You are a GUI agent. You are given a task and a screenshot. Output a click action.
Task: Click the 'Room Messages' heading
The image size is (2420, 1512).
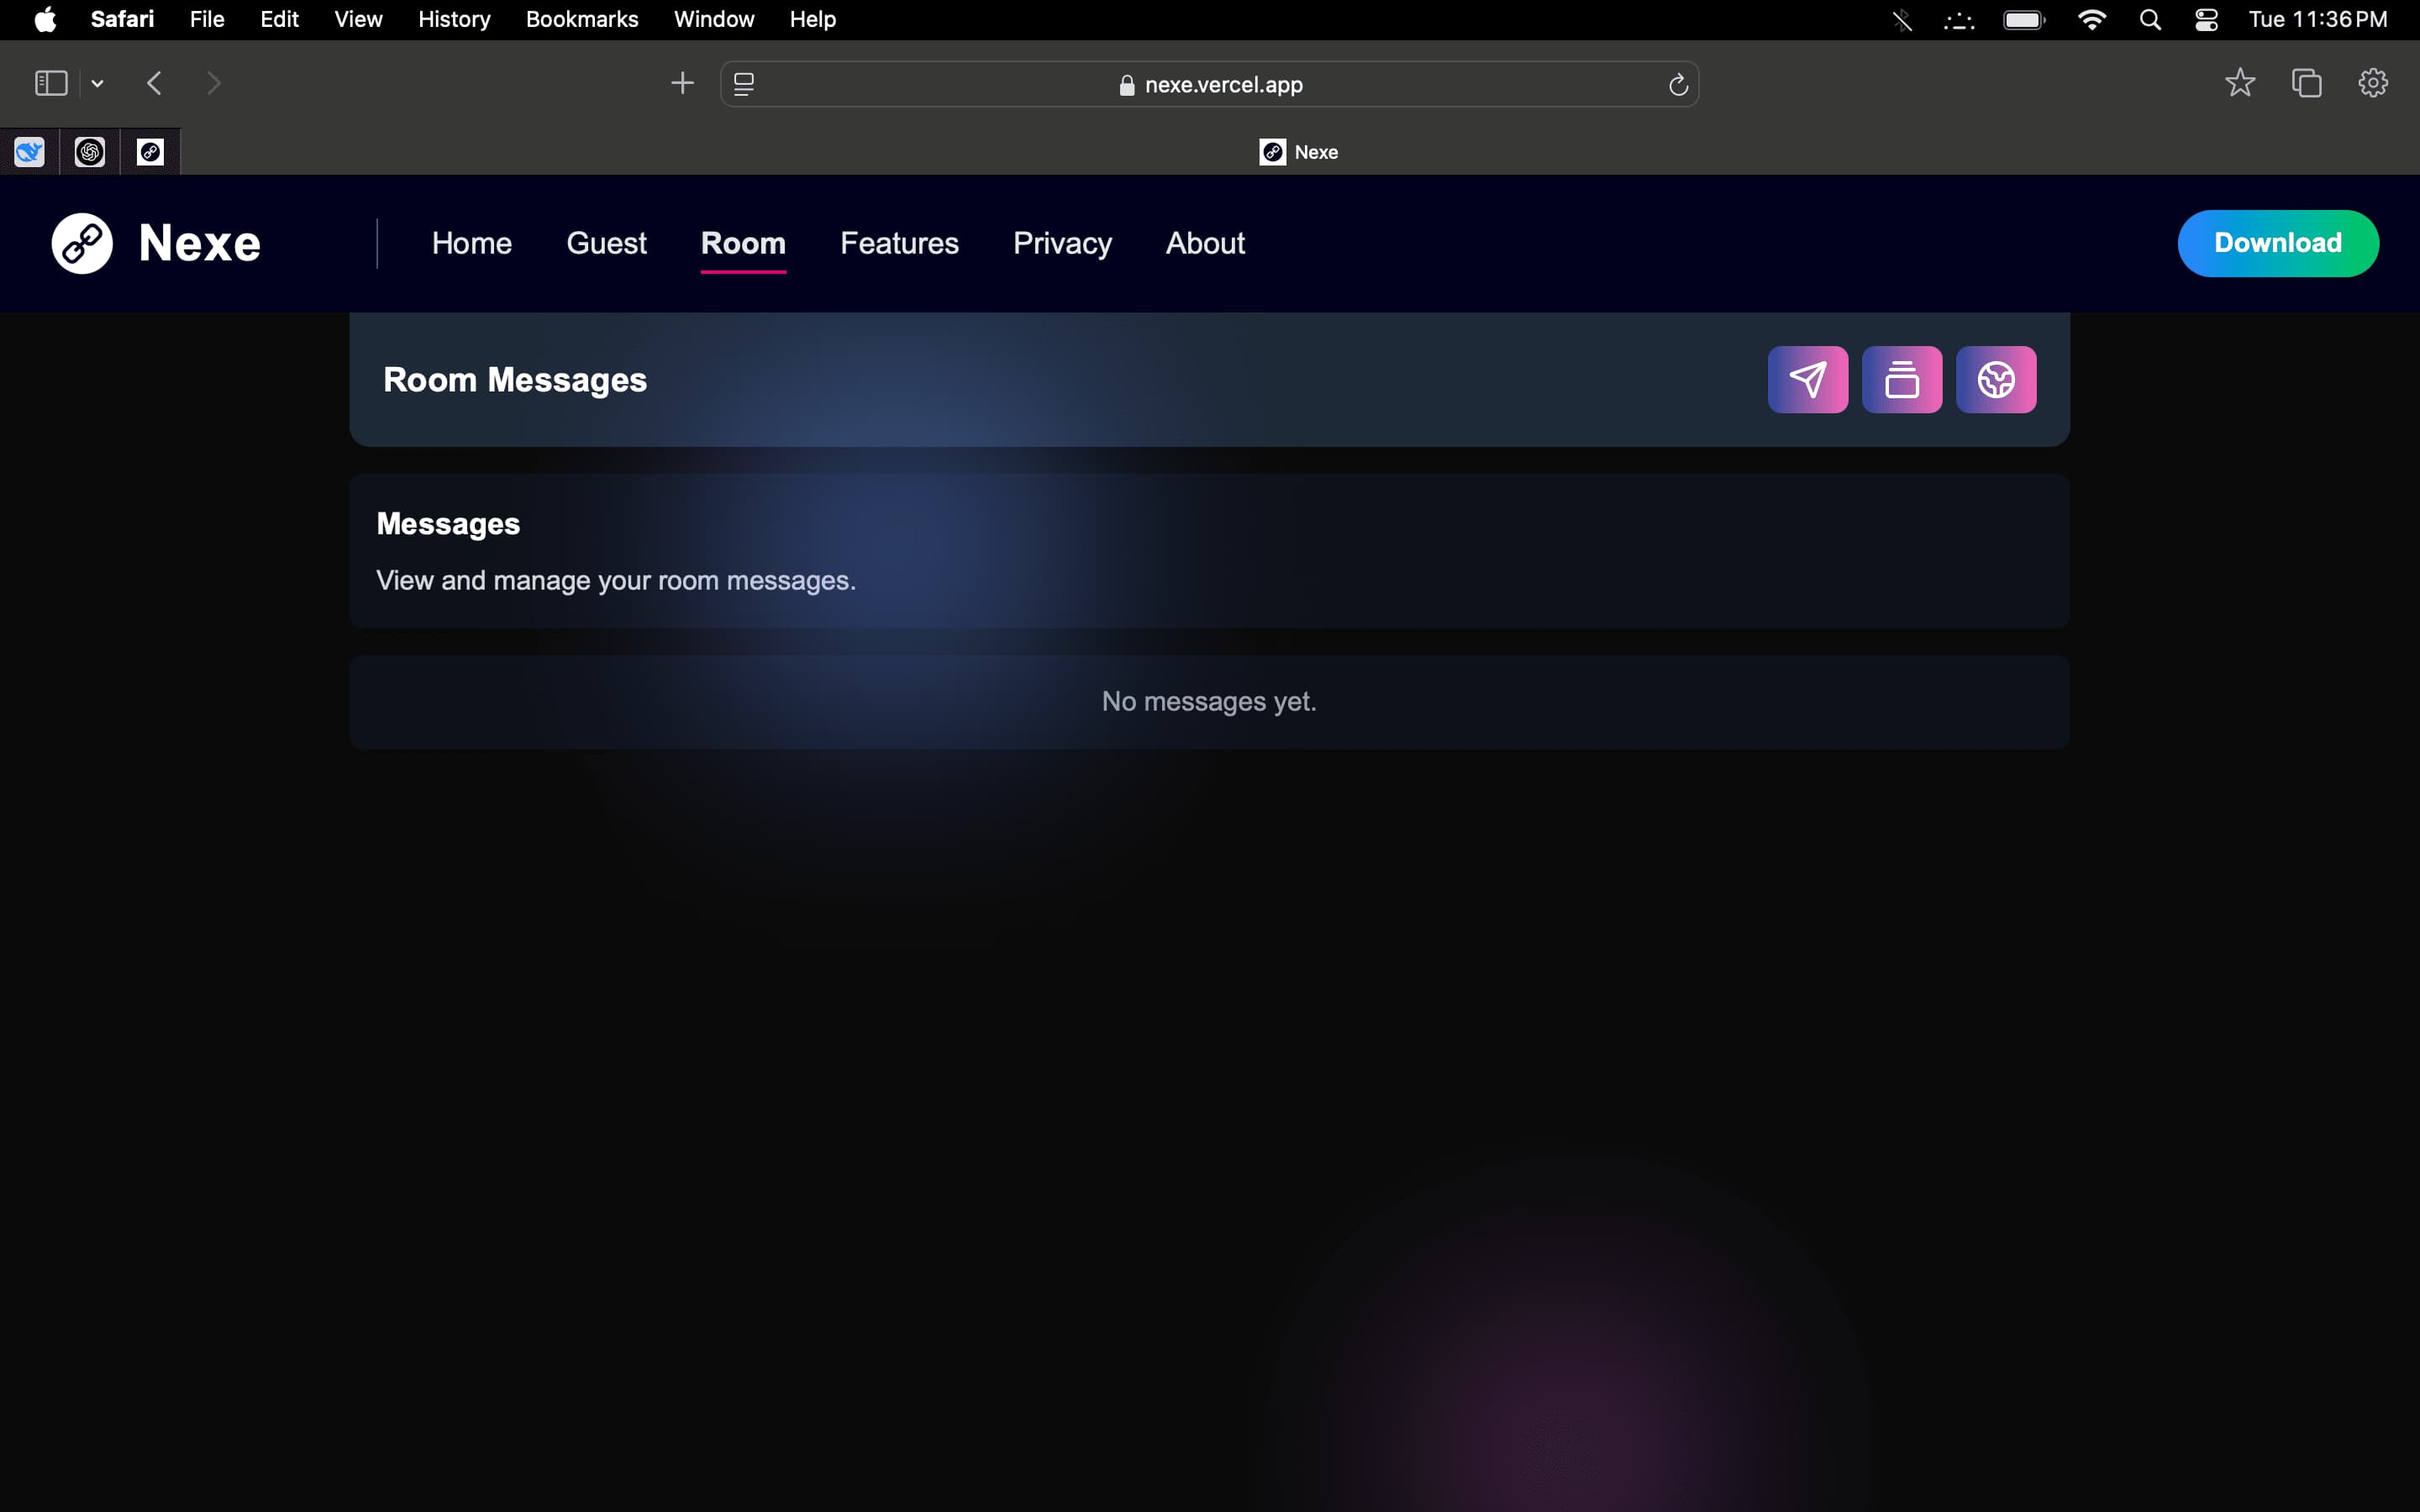point(515,380)
